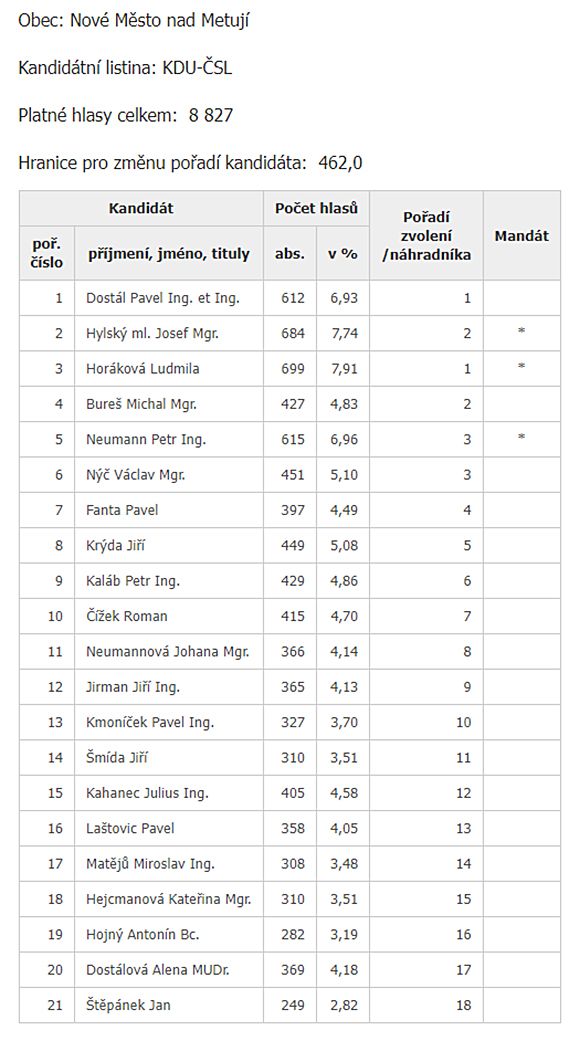This screenshot has width=580, height=1041.
Task: Select last candidate Štěpánek Jan
Action: 128,1005
